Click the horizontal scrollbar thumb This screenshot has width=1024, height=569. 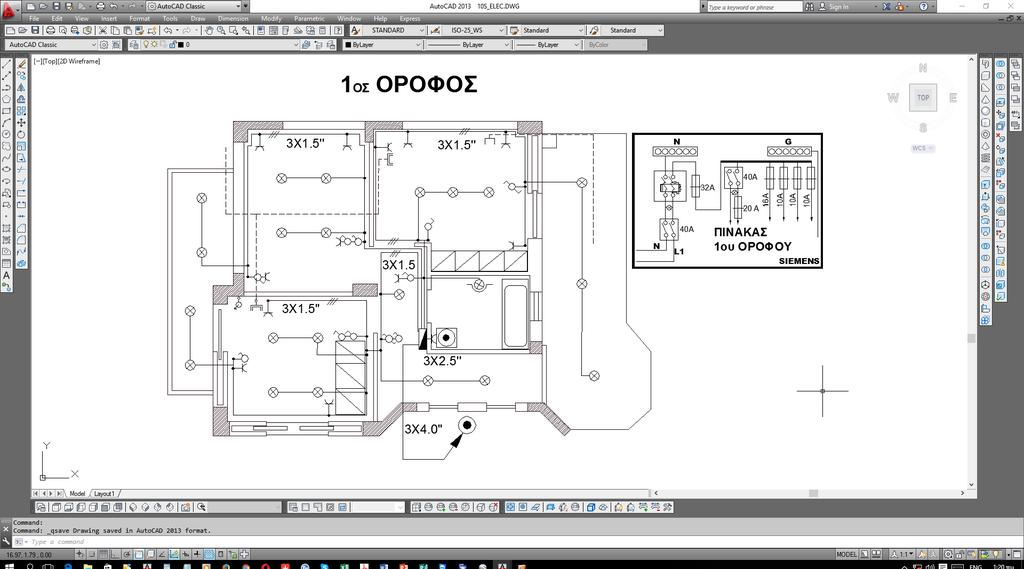tap(813, 493)
